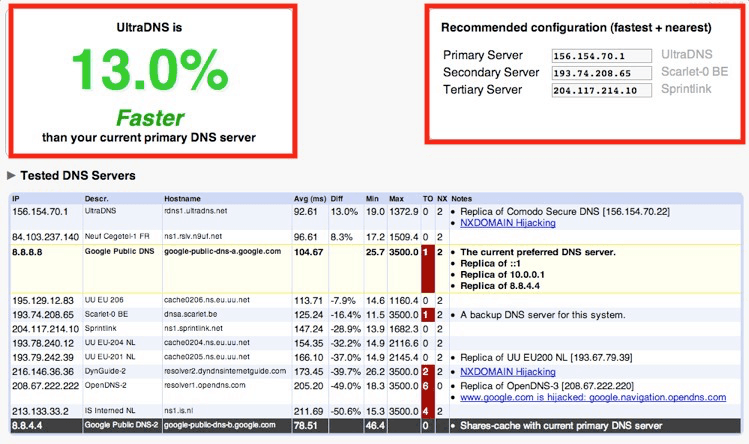Open the NXDOMAIN Hijacking link for DynGuide-2

tap(507, 371)
